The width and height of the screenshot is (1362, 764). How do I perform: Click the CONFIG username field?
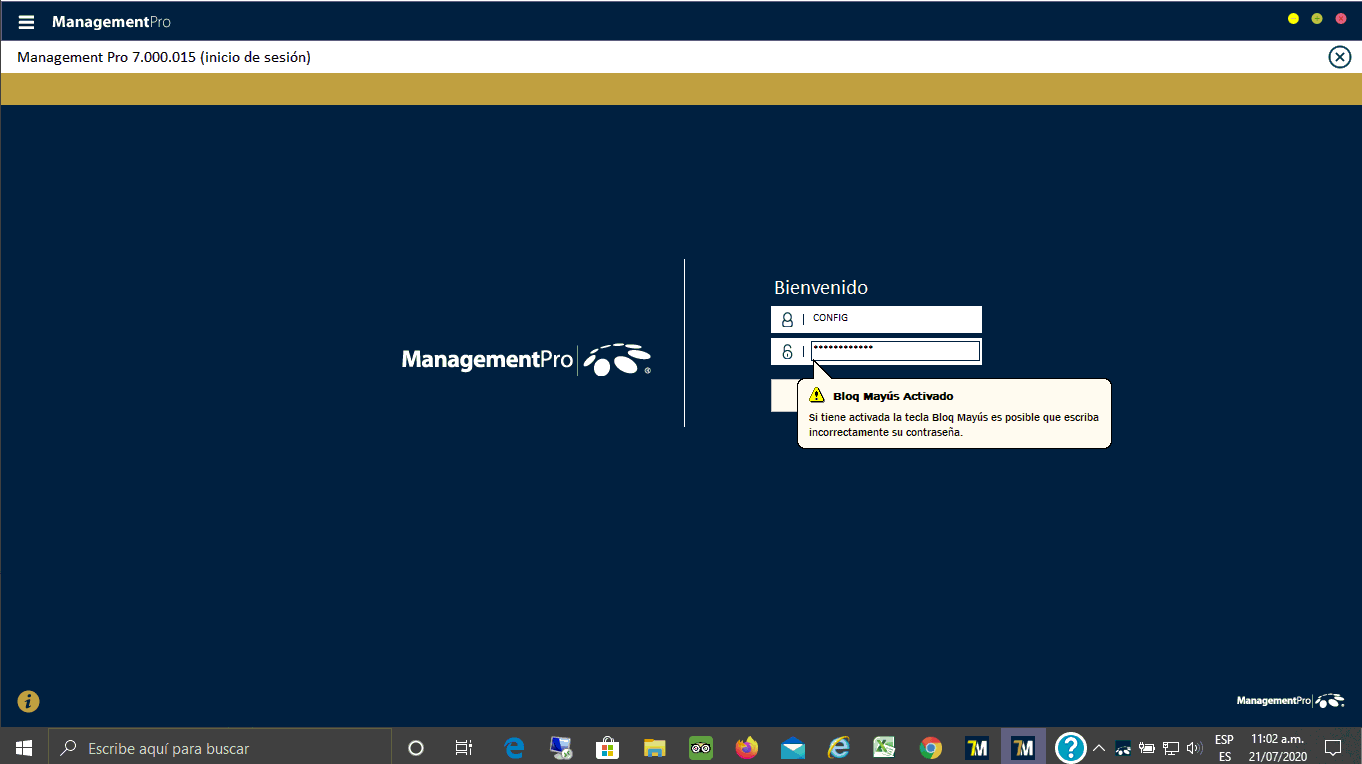[894, 319]
